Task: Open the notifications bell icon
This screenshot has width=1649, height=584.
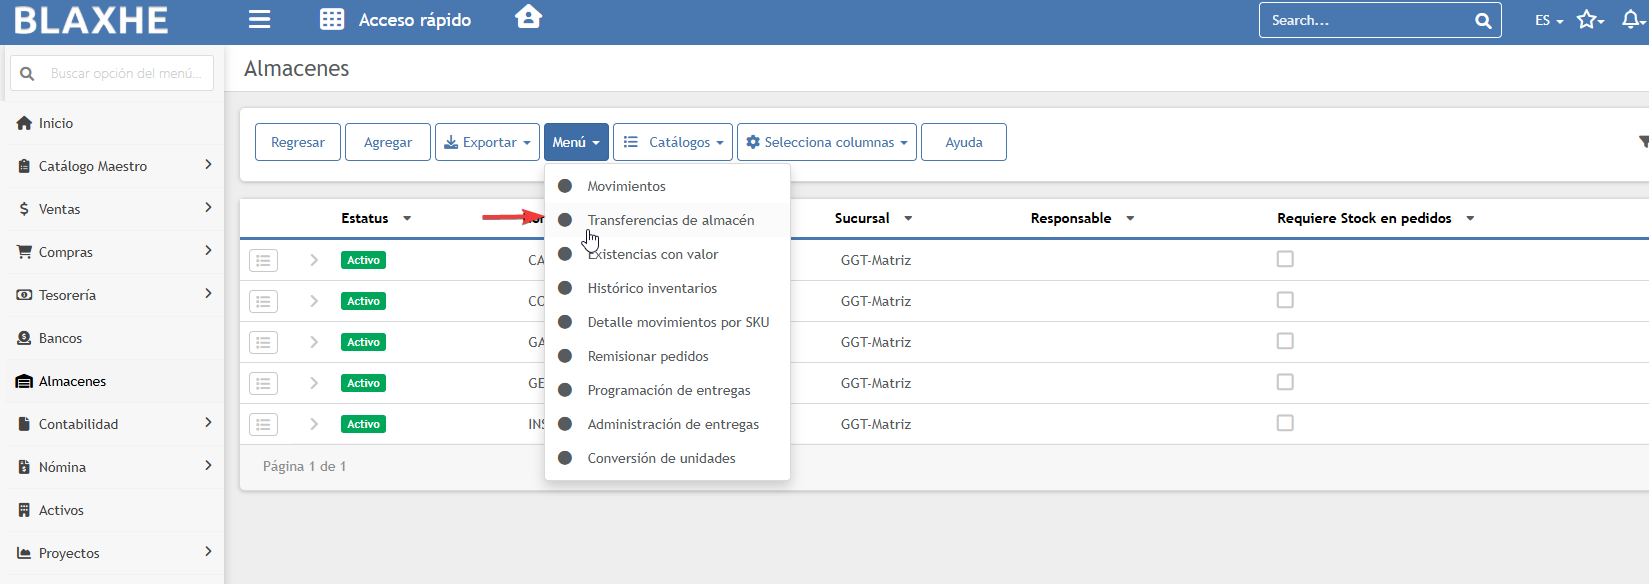Action: [1630, 19]
